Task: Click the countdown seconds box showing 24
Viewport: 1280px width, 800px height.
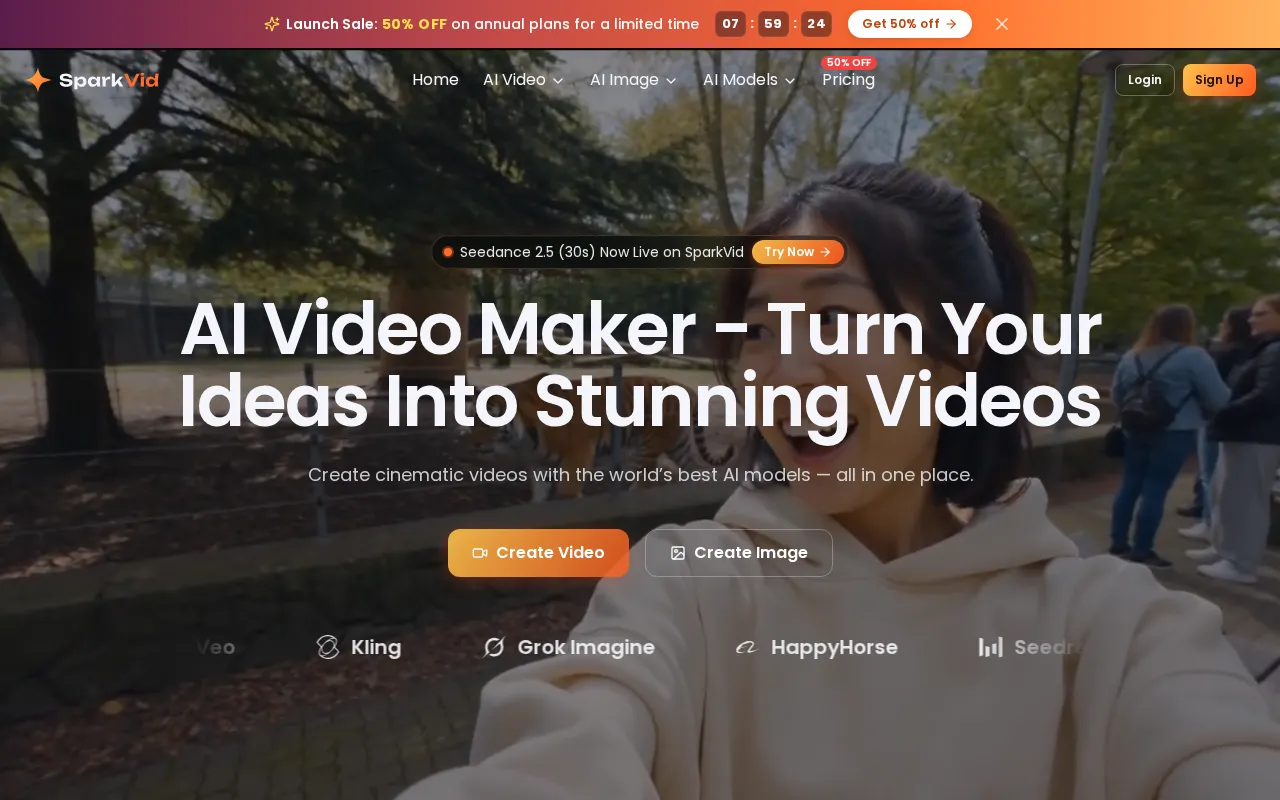Action: pyautogui.click(x=816, y=24)
